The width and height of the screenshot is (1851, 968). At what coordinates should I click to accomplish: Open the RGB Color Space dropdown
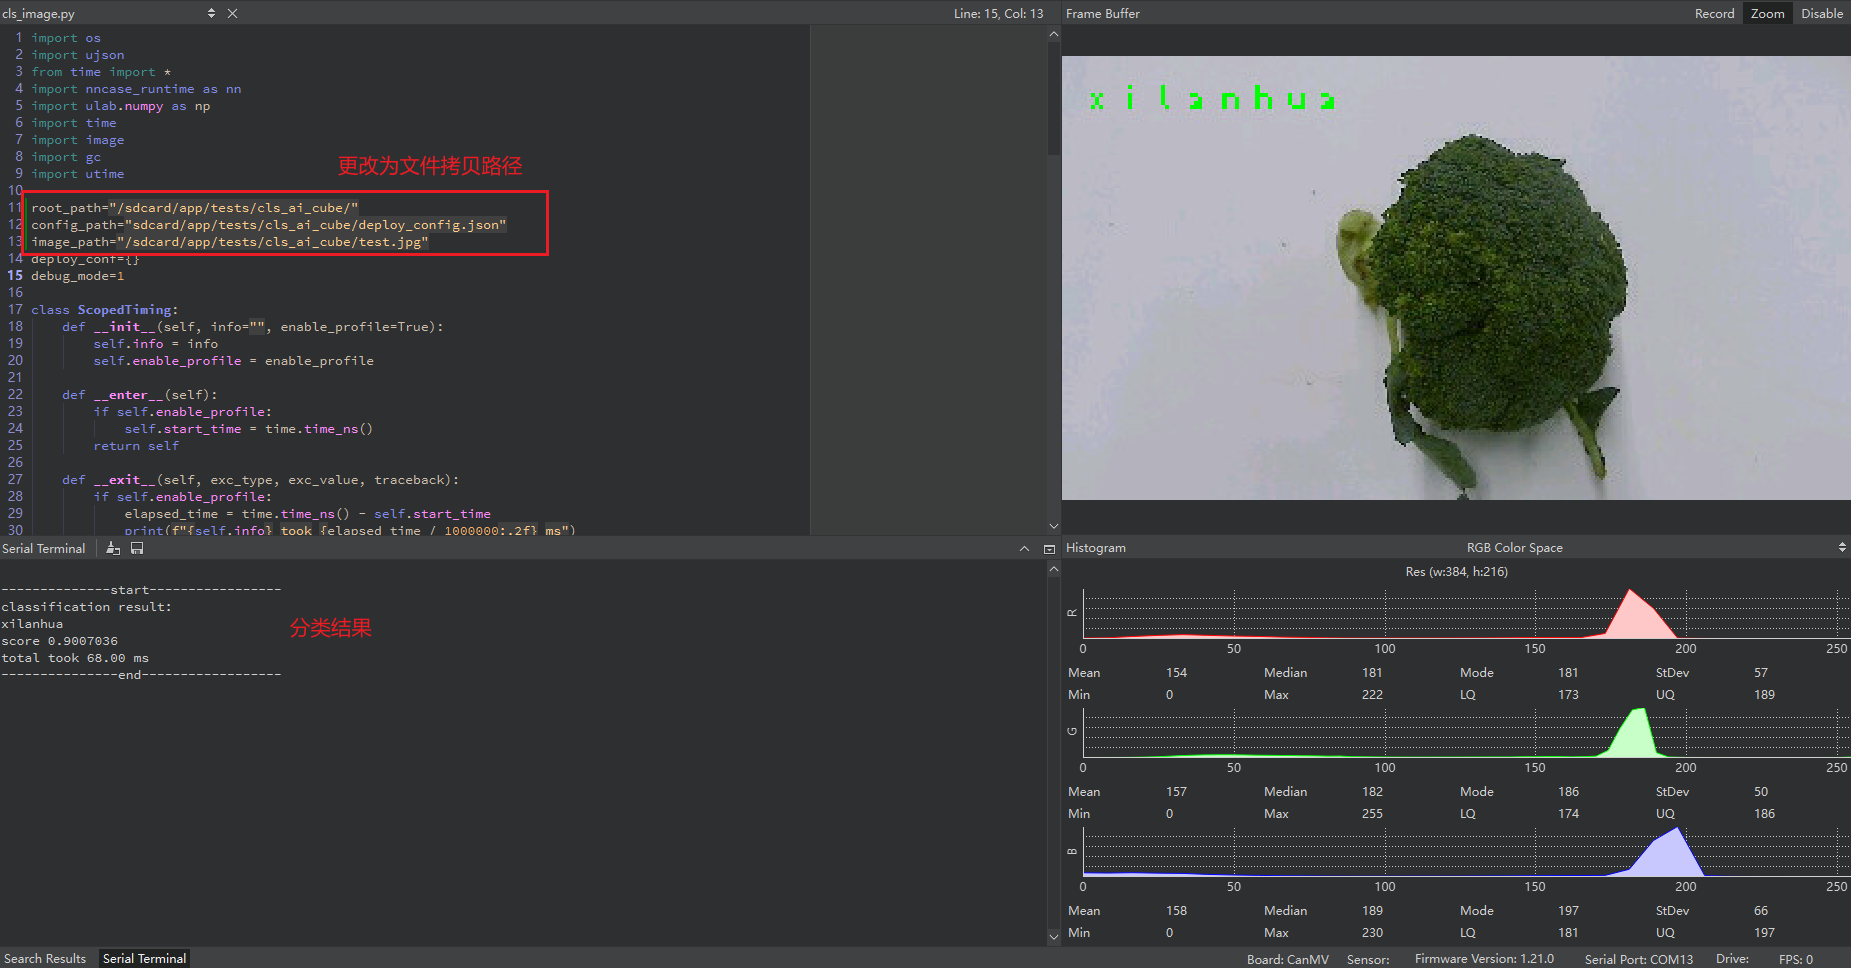click(1842, 548)
